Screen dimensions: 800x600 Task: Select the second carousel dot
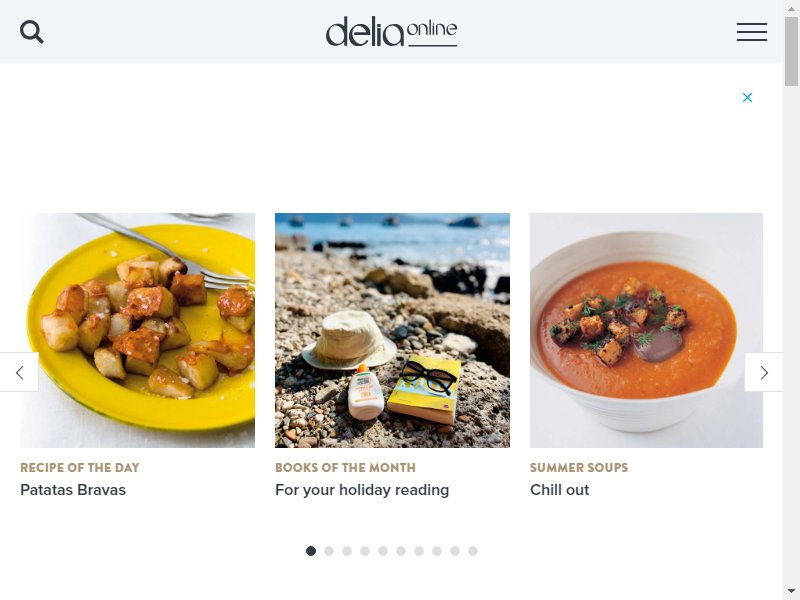pyautogui.click(x=329, y=551)
